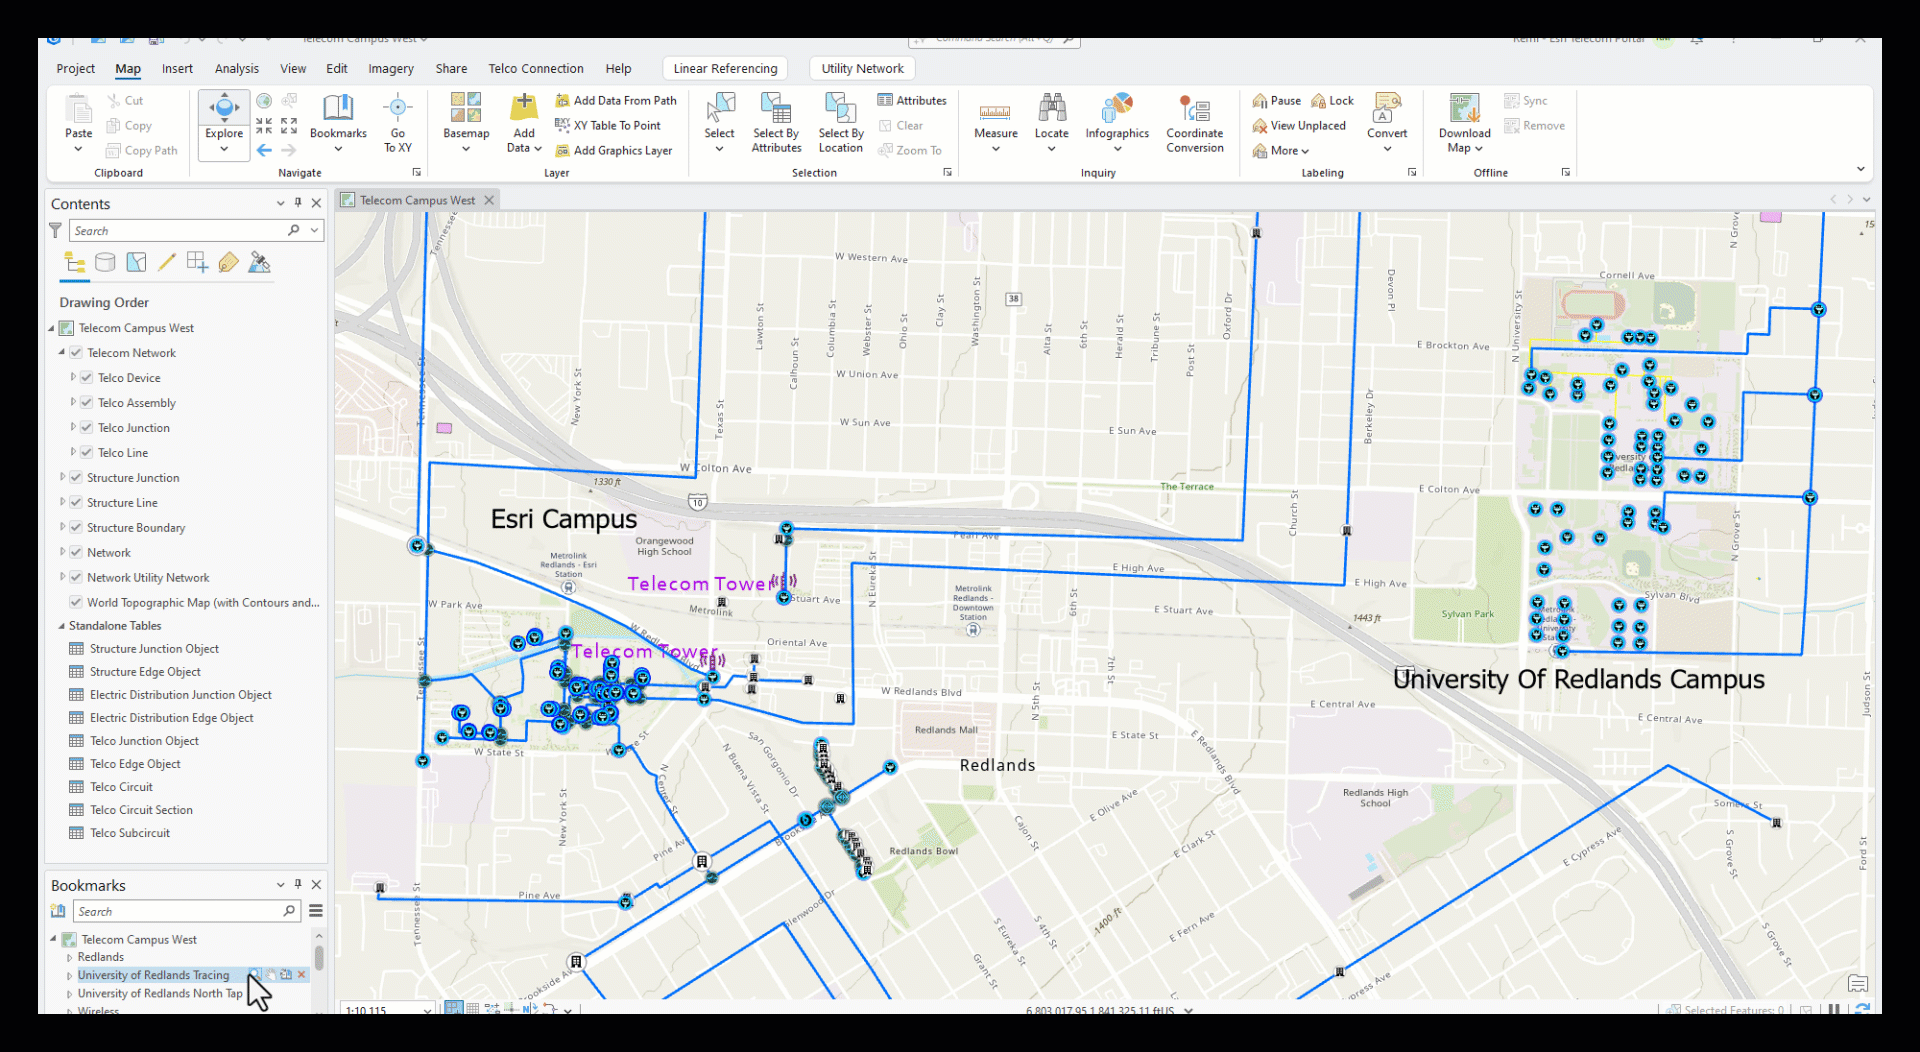
Task: Toggle World Topographic Map layer checkbox
Action: coord(76,603)
